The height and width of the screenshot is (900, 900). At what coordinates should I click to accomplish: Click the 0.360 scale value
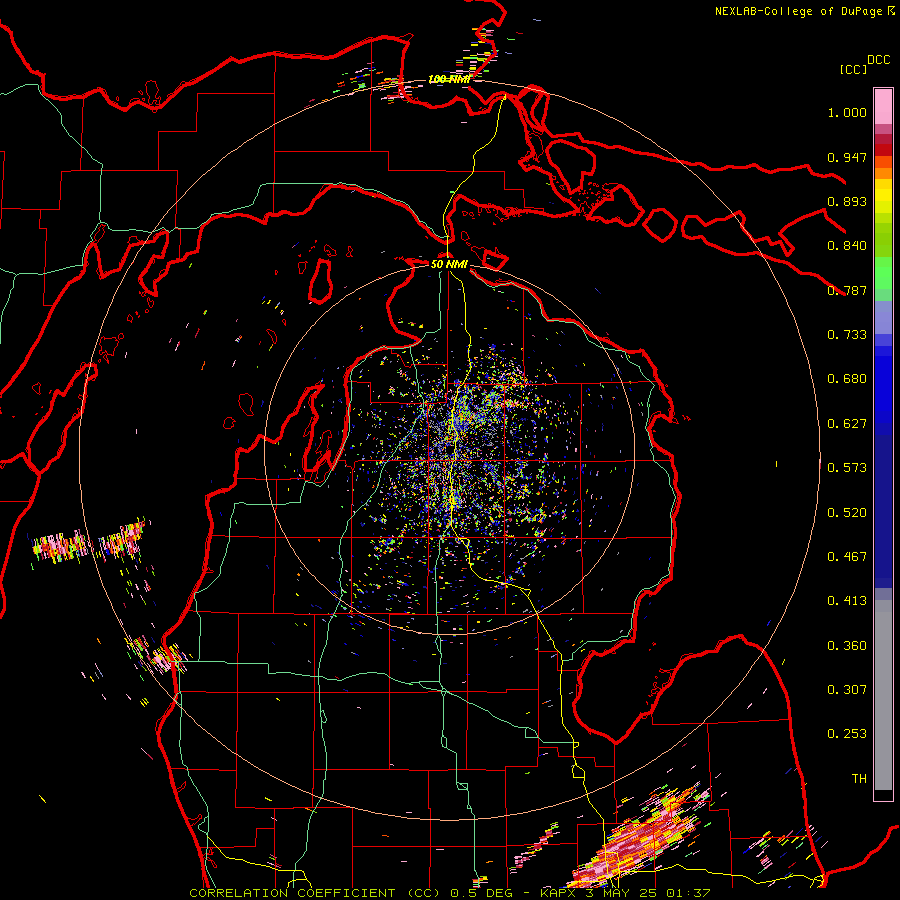pos(847,646)
